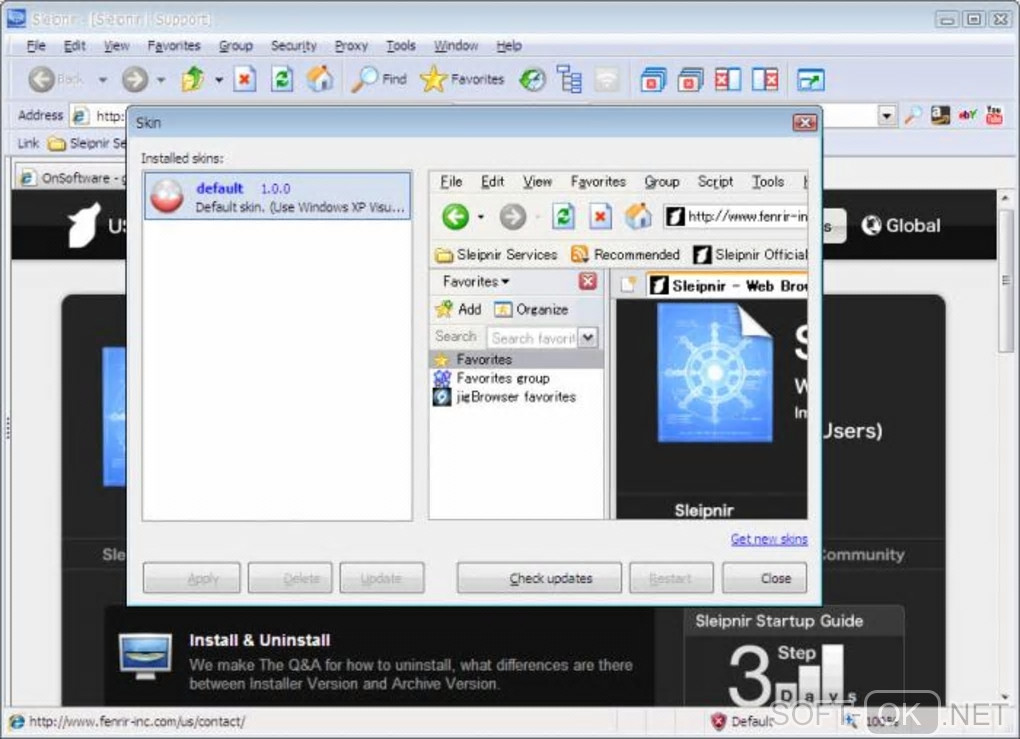The width and height of the screenshot is (1020, 739).
Task: Click the Forward arrow in main toolbar
Action: point(135,79)
